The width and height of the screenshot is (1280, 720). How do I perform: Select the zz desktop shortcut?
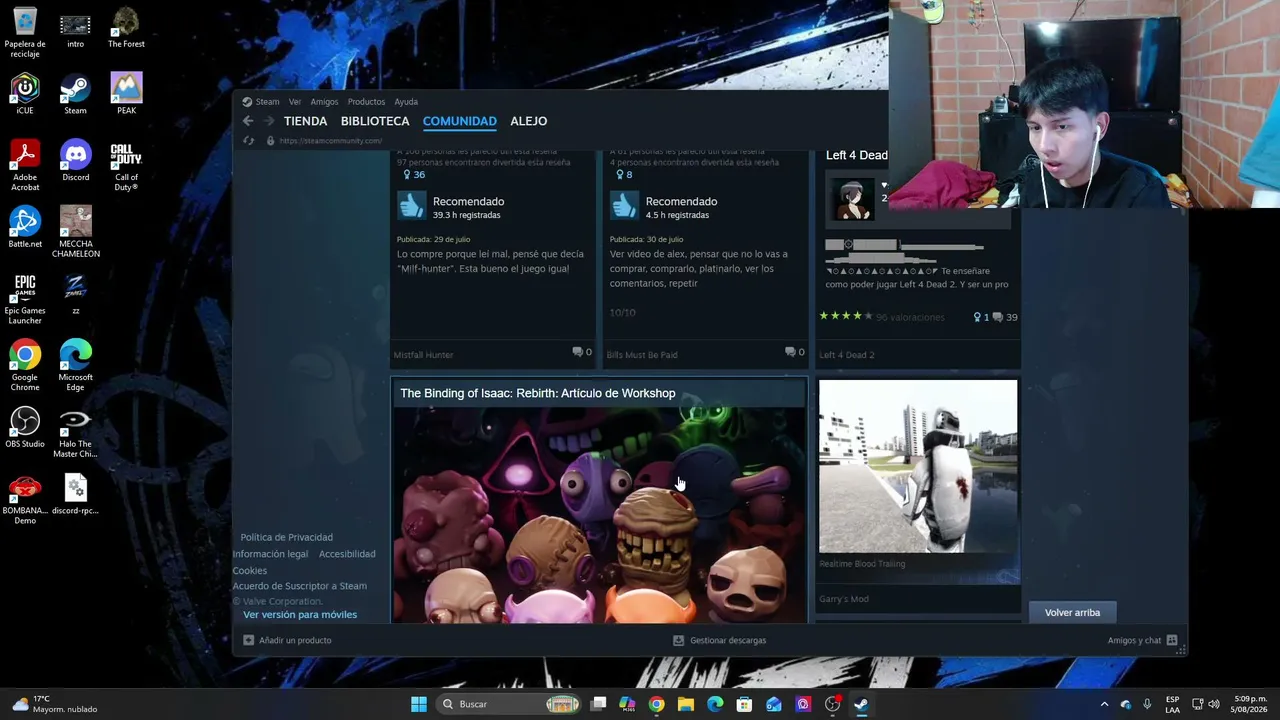[x=76, y=294]
